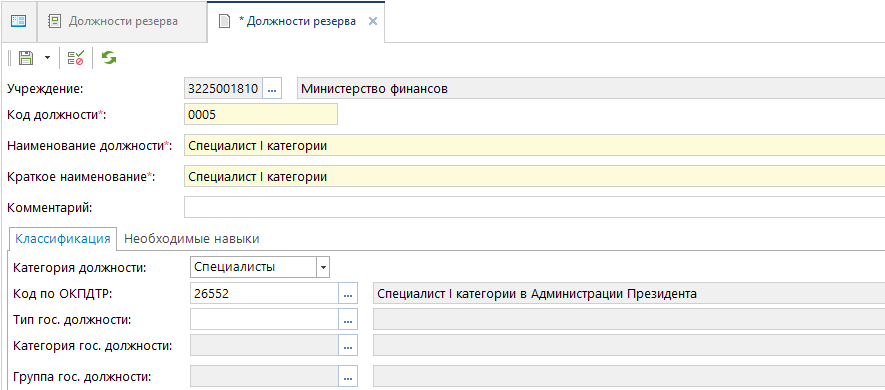
Task: Open the Учреждение lookup ellipsis button
Action: point(272,89)
